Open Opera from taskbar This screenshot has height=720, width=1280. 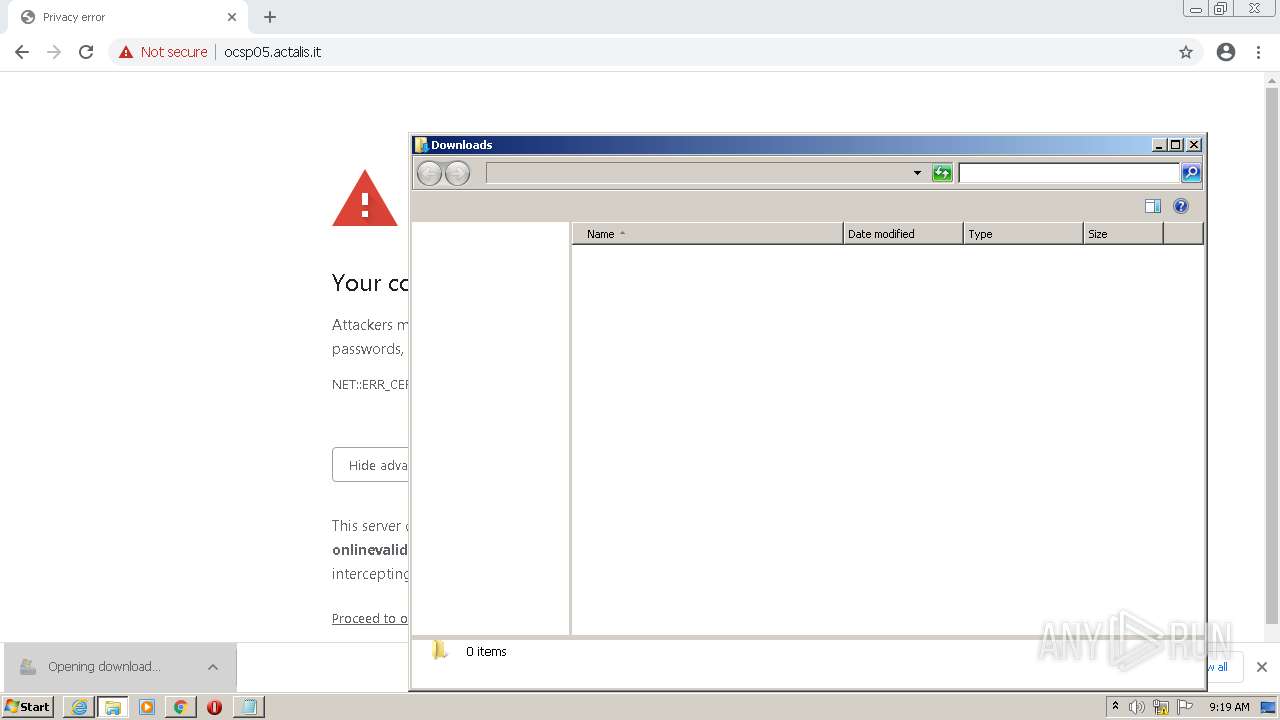(214, 707)
